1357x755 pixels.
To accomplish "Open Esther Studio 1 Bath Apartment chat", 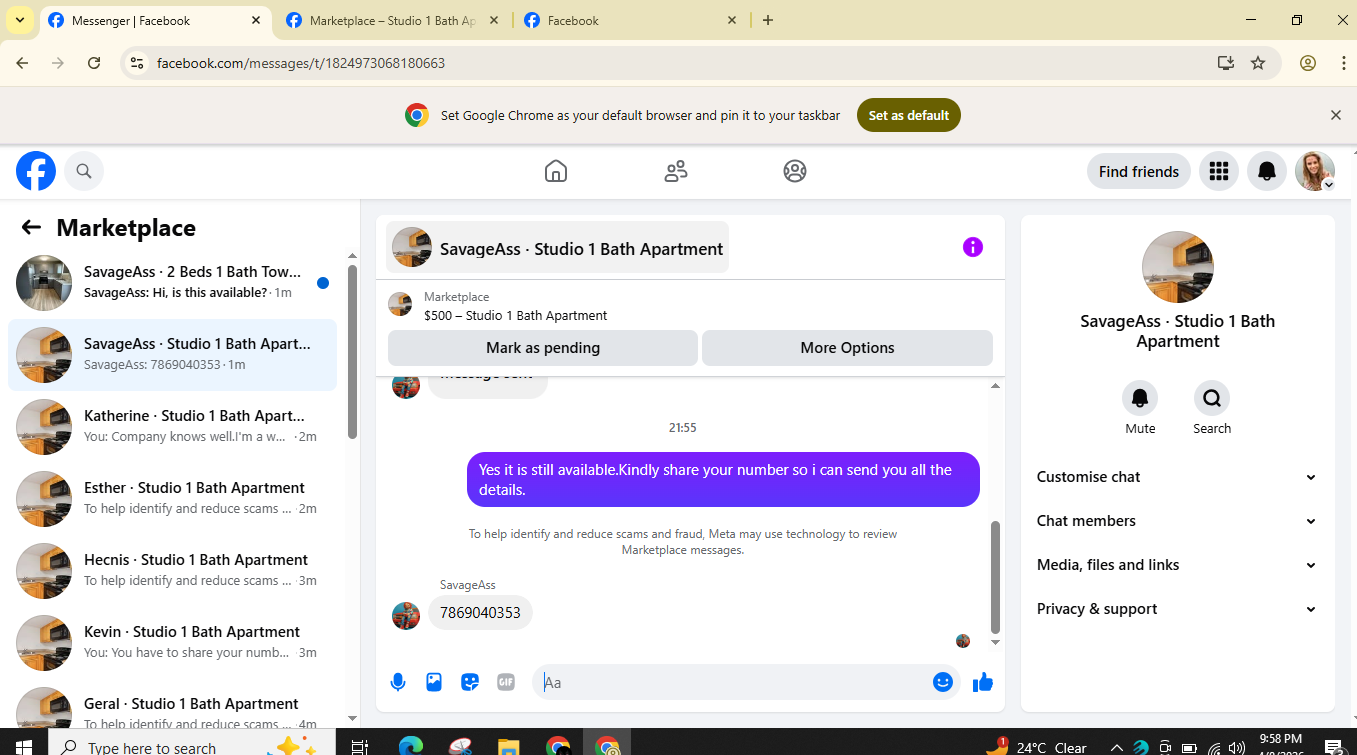I will [x=172, y=499].
